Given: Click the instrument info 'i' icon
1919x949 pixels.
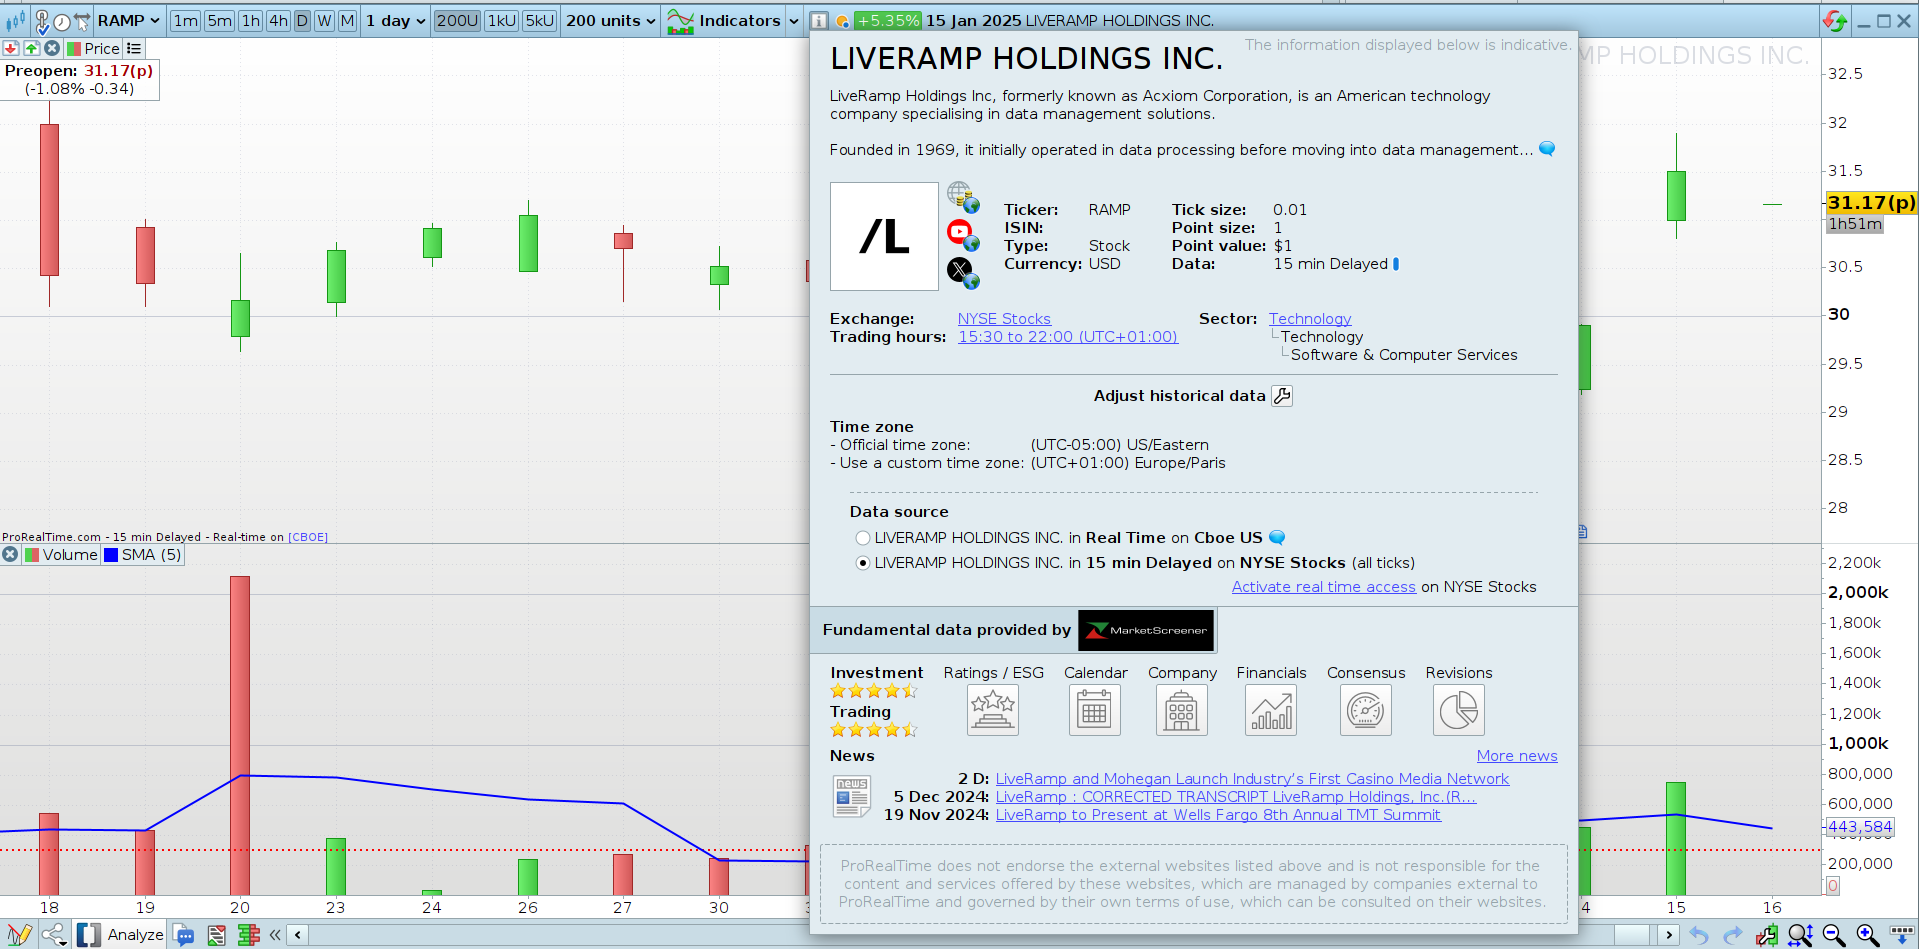Looking at the screenshot, I should click(819, 21).
